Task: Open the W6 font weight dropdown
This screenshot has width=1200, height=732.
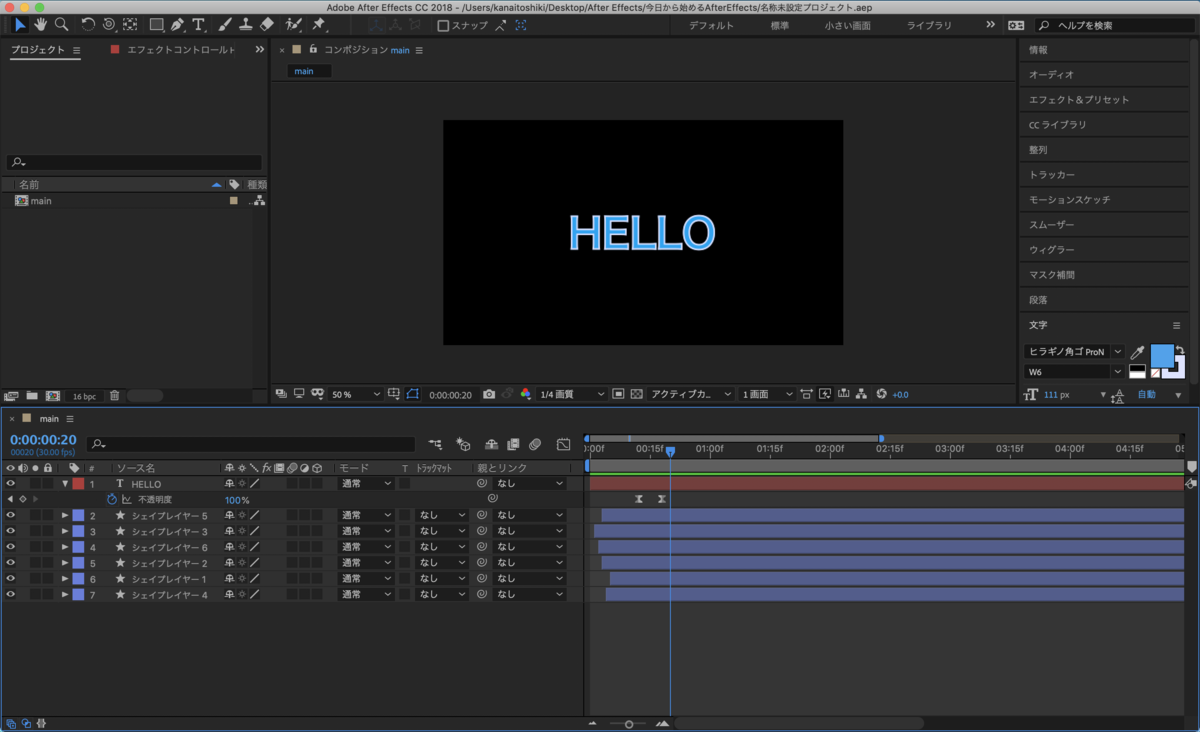Action: [1074, 372]
